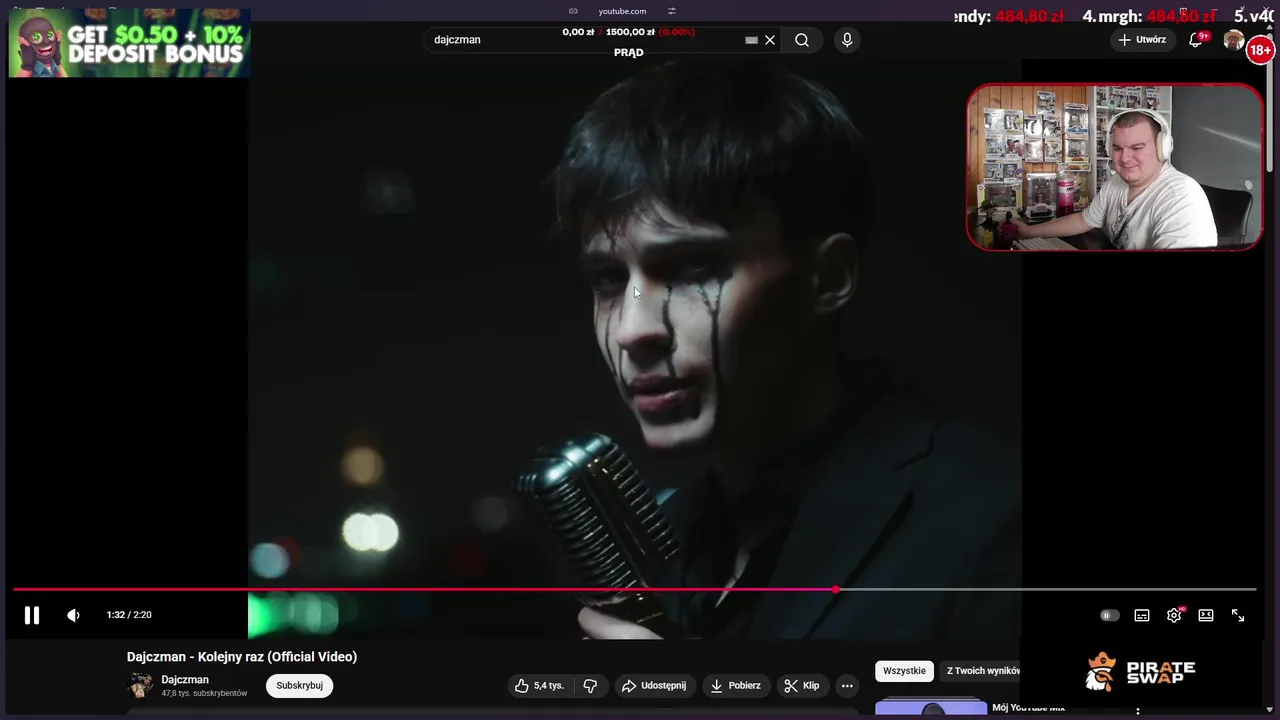Screen dimensions: 1280x720
Task: Like the video with thumbs up
Action: coord(540,685)
